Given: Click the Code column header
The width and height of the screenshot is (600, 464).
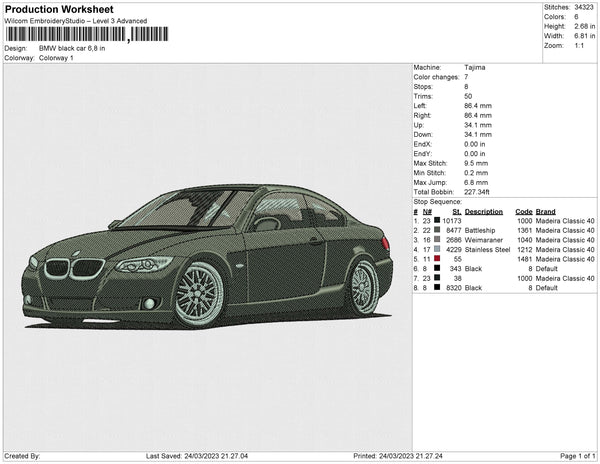Looking at the screenshot, I should coord(523,212).
